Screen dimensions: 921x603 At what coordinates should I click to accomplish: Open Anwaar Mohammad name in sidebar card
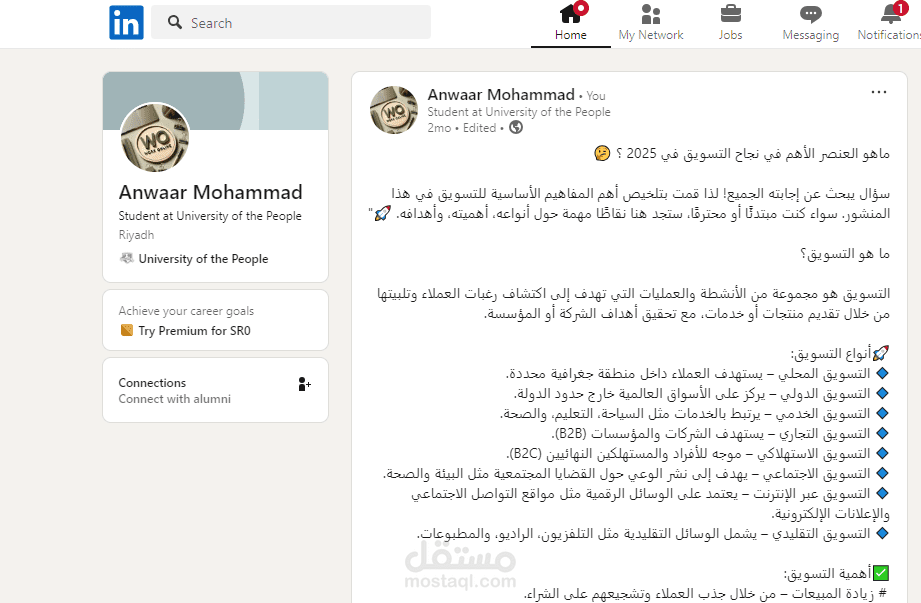210,192
